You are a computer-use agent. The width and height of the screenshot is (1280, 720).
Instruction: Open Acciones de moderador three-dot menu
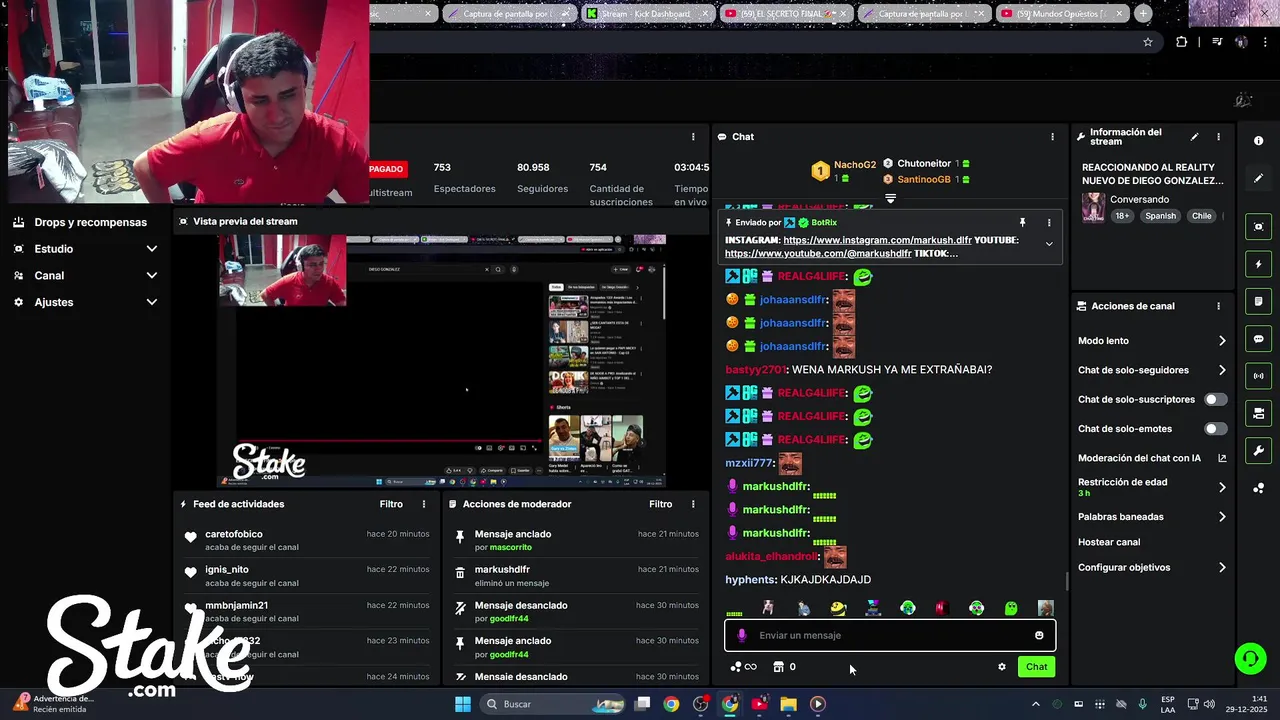693,504
